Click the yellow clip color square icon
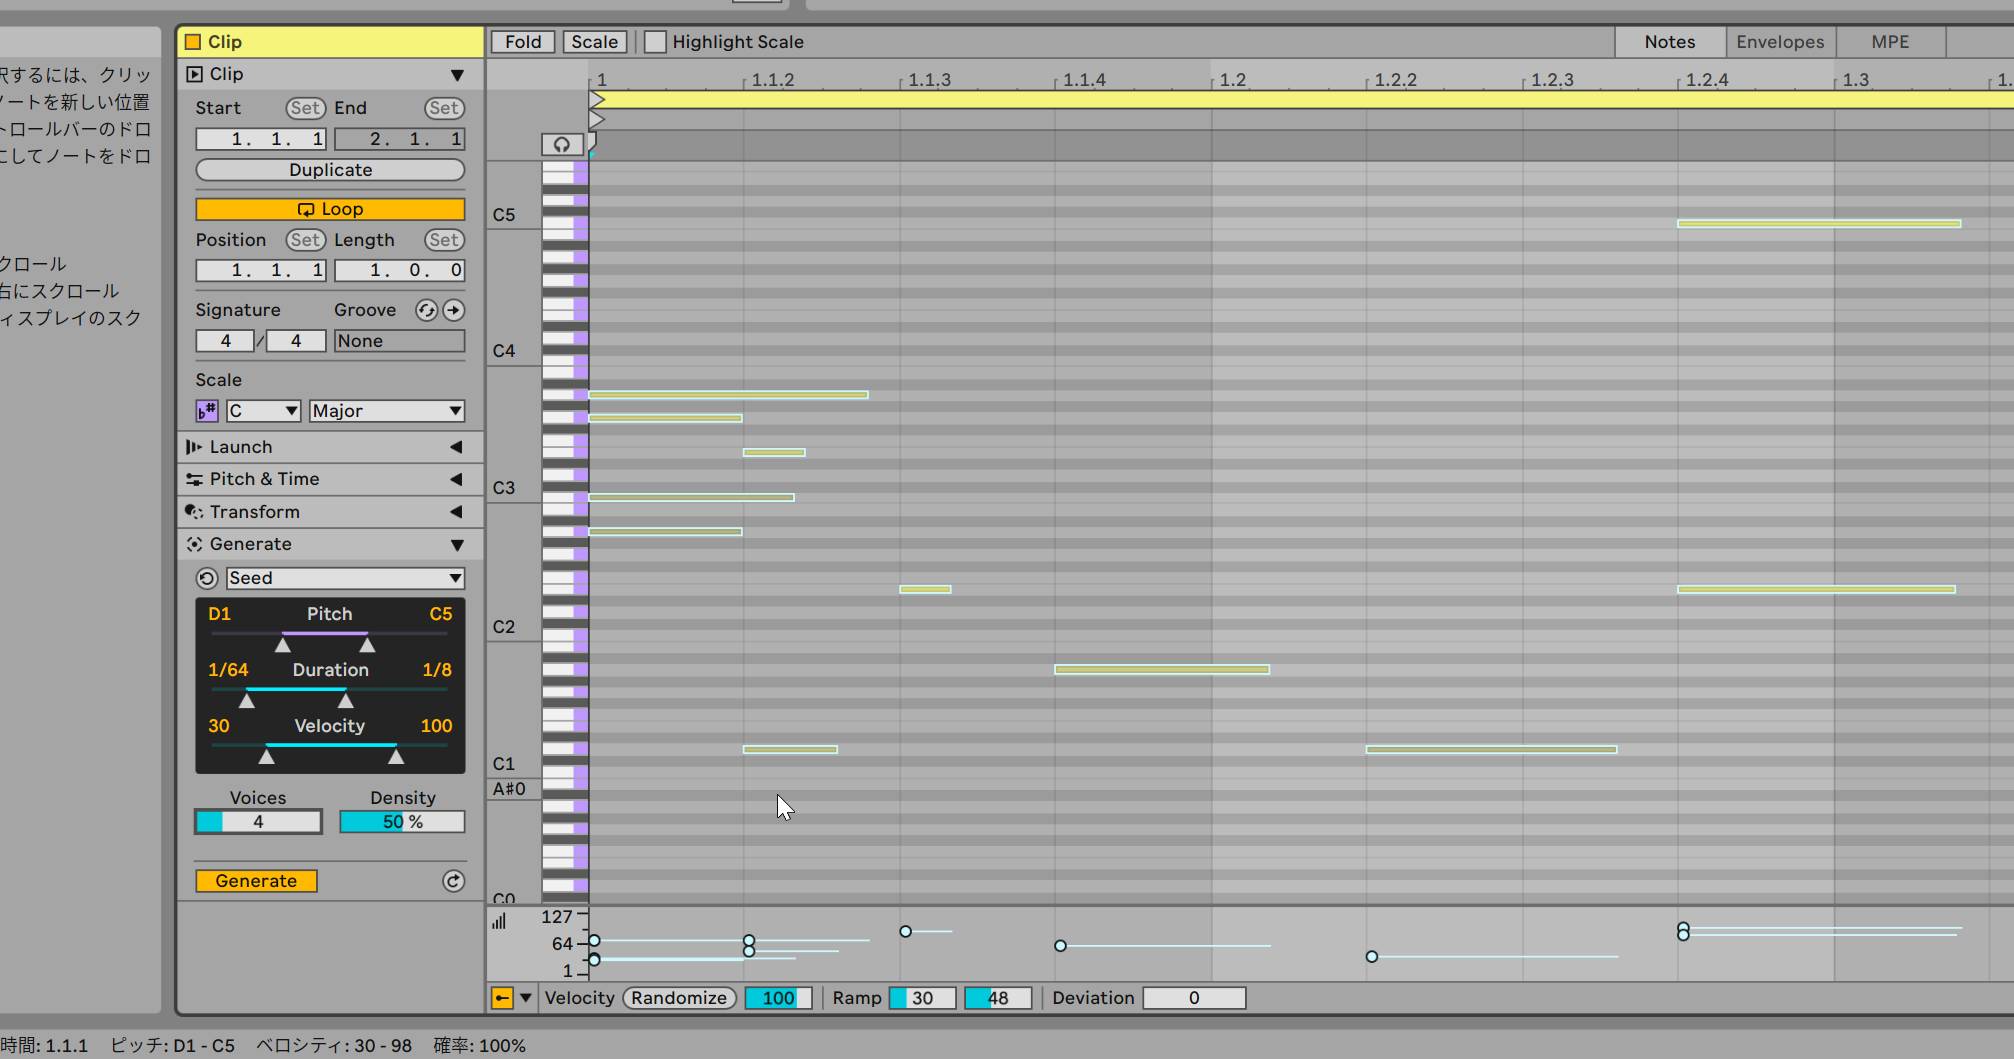Image resolution: width=2014 pixels, height=1059 pixels. [x=193, y=42]
